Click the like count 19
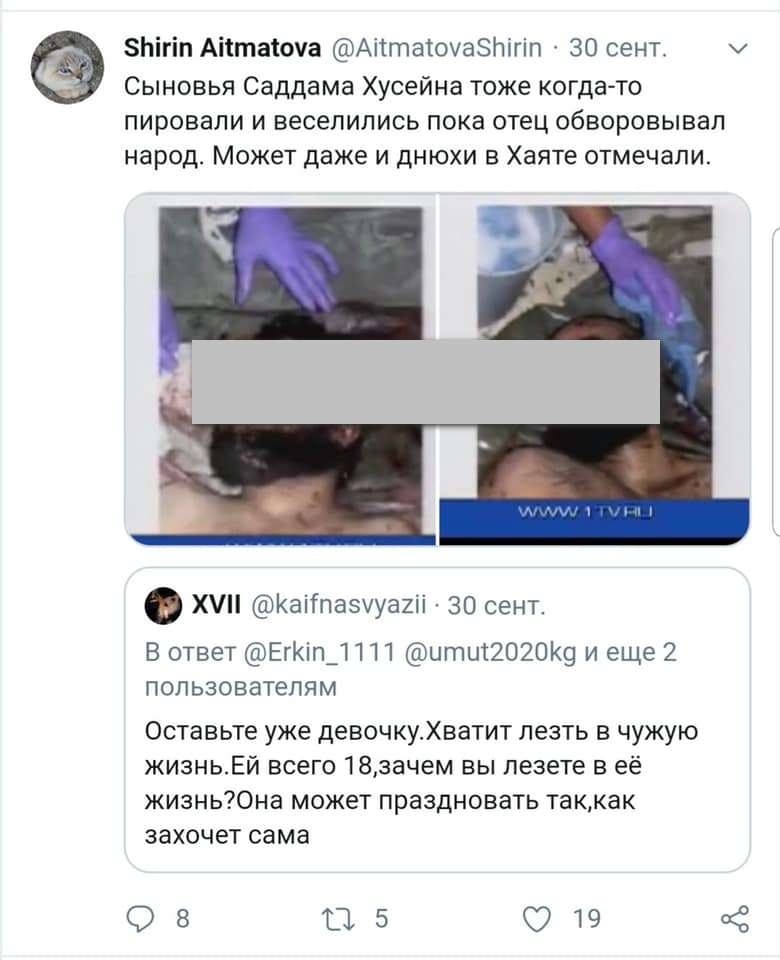 pos(587,919)
